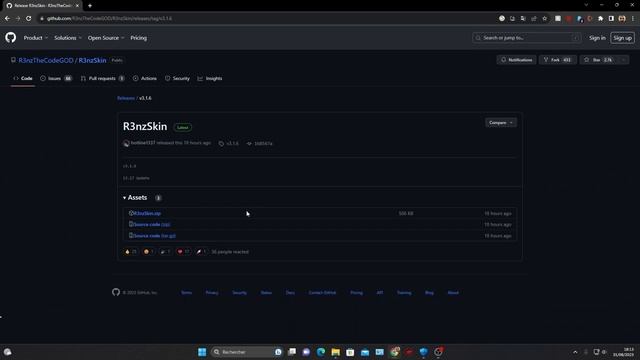The height and width of the screenshot is (360, 640).
Task: Open footer Terms link
Action: coord(187,293)
